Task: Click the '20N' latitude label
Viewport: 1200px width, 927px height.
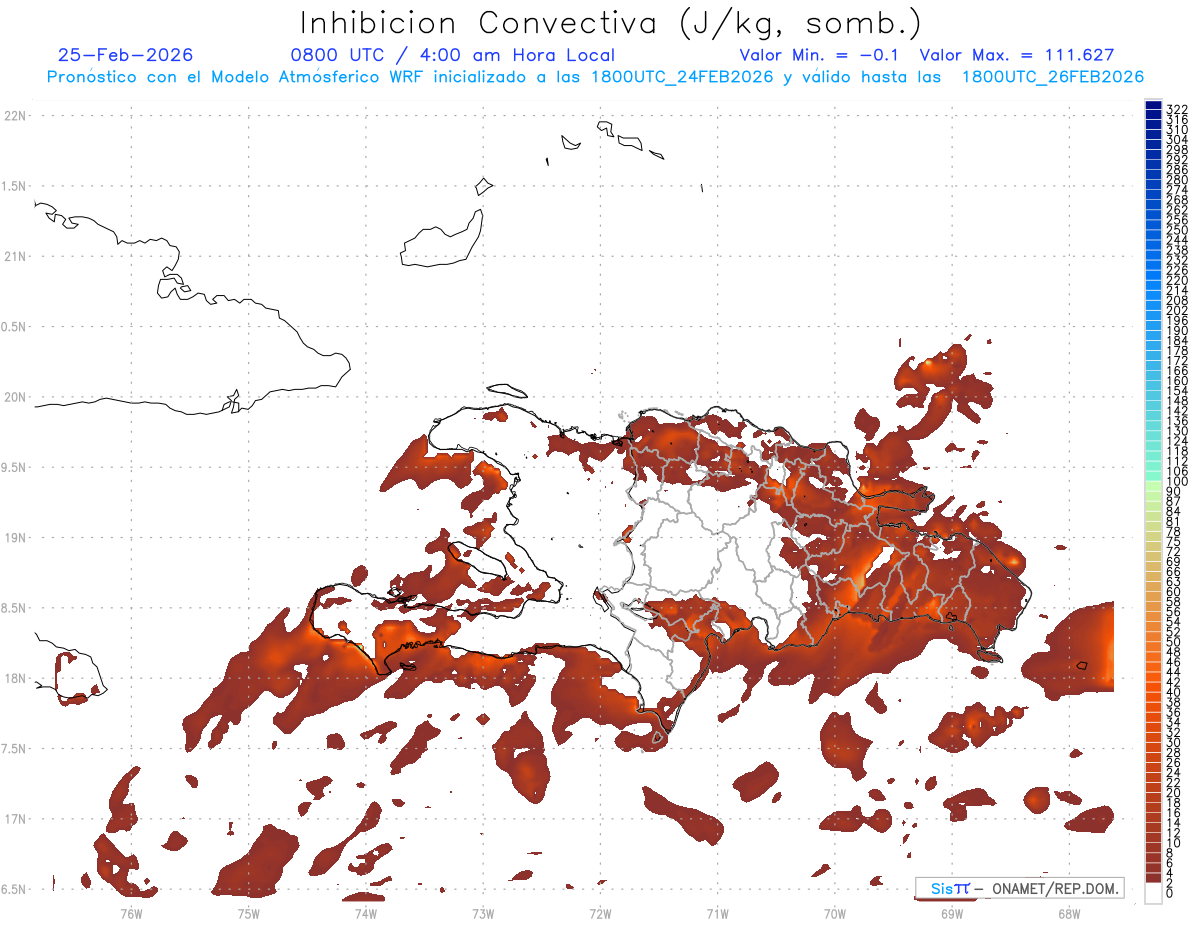Action: (x=15, y=397)
